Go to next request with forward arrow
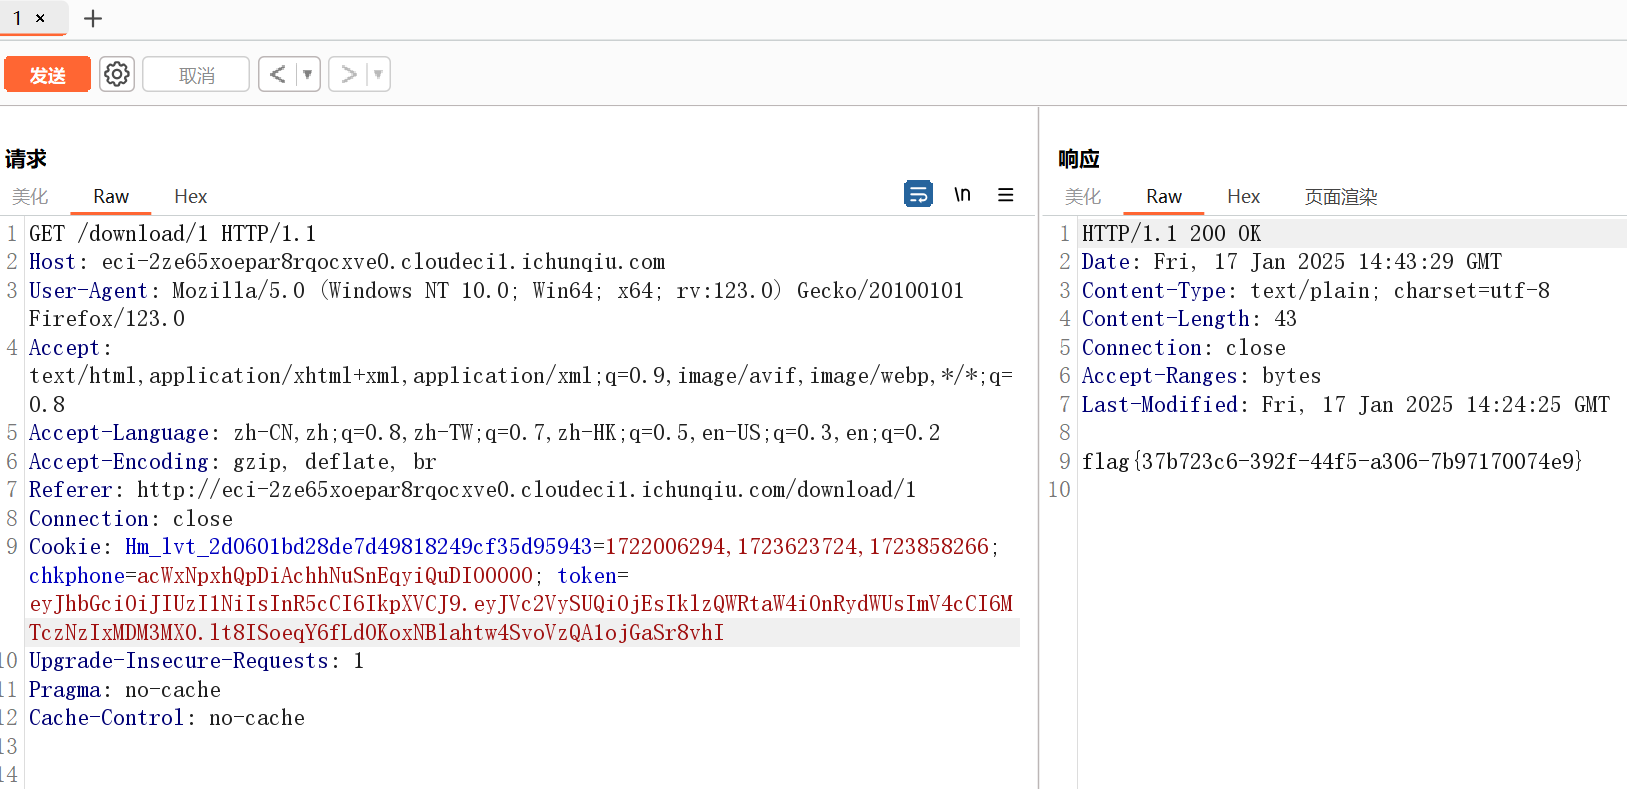Viewport: 1627px width, 789px height. pyautogui.click(x=348, y=74)
